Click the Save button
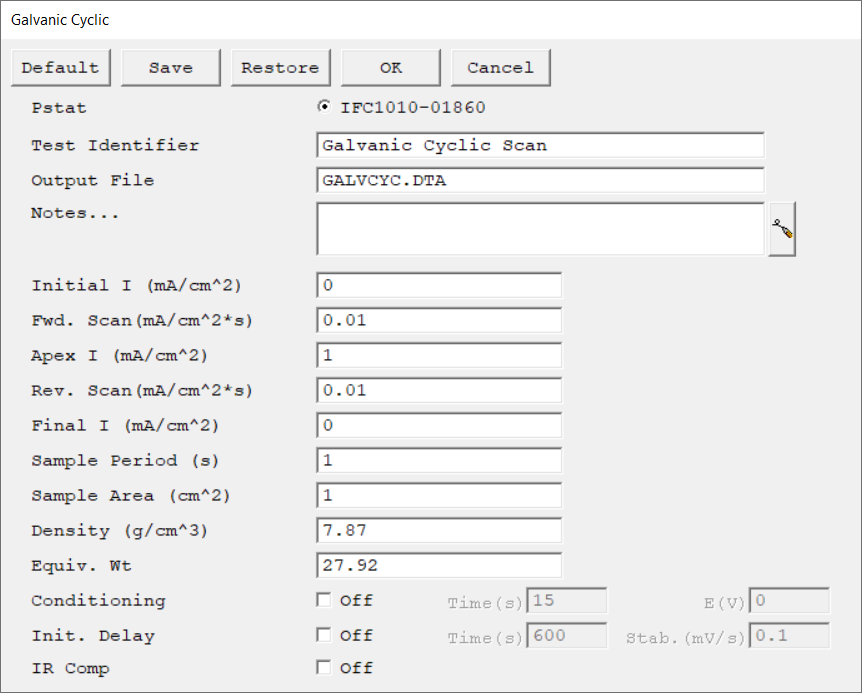The image size is (862, 693). 170,68
